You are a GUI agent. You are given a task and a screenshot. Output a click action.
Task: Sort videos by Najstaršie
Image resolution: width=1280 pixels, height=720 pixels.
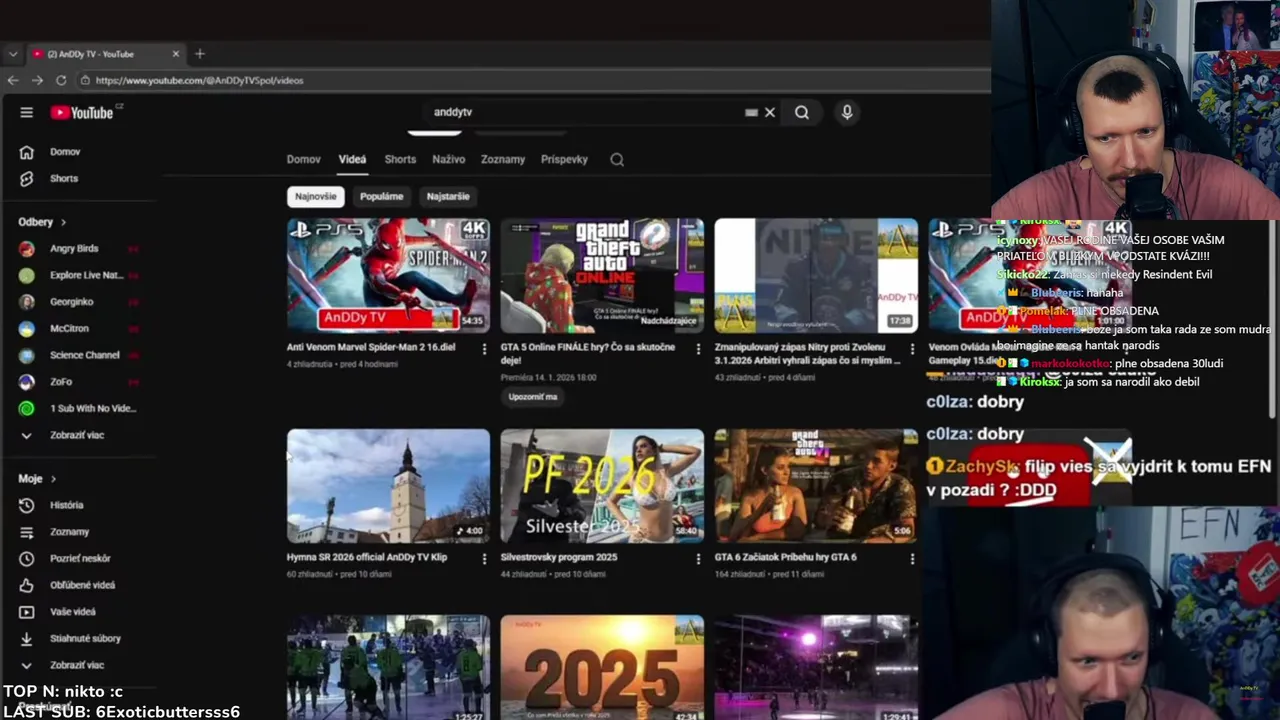coord(448,197)
